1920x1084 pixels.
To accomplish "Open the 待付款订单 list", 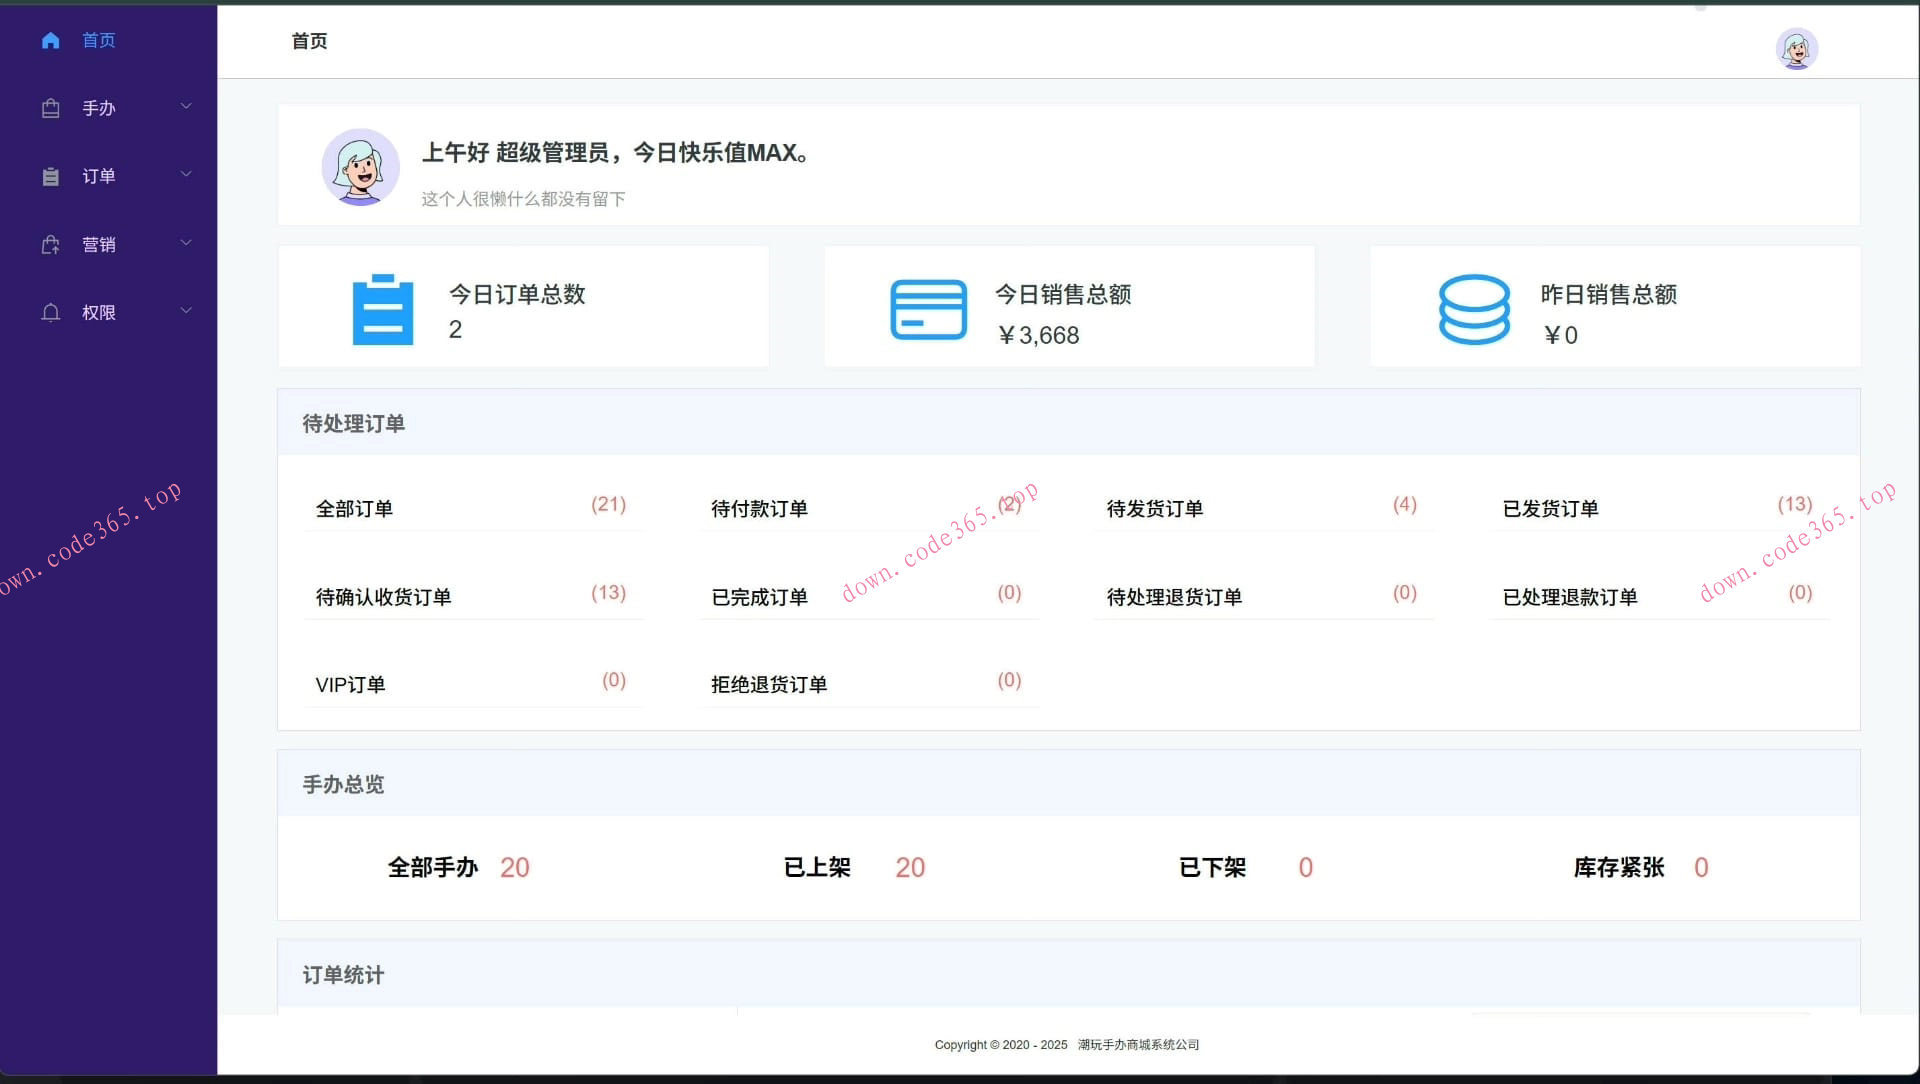I will click(759, 508).
